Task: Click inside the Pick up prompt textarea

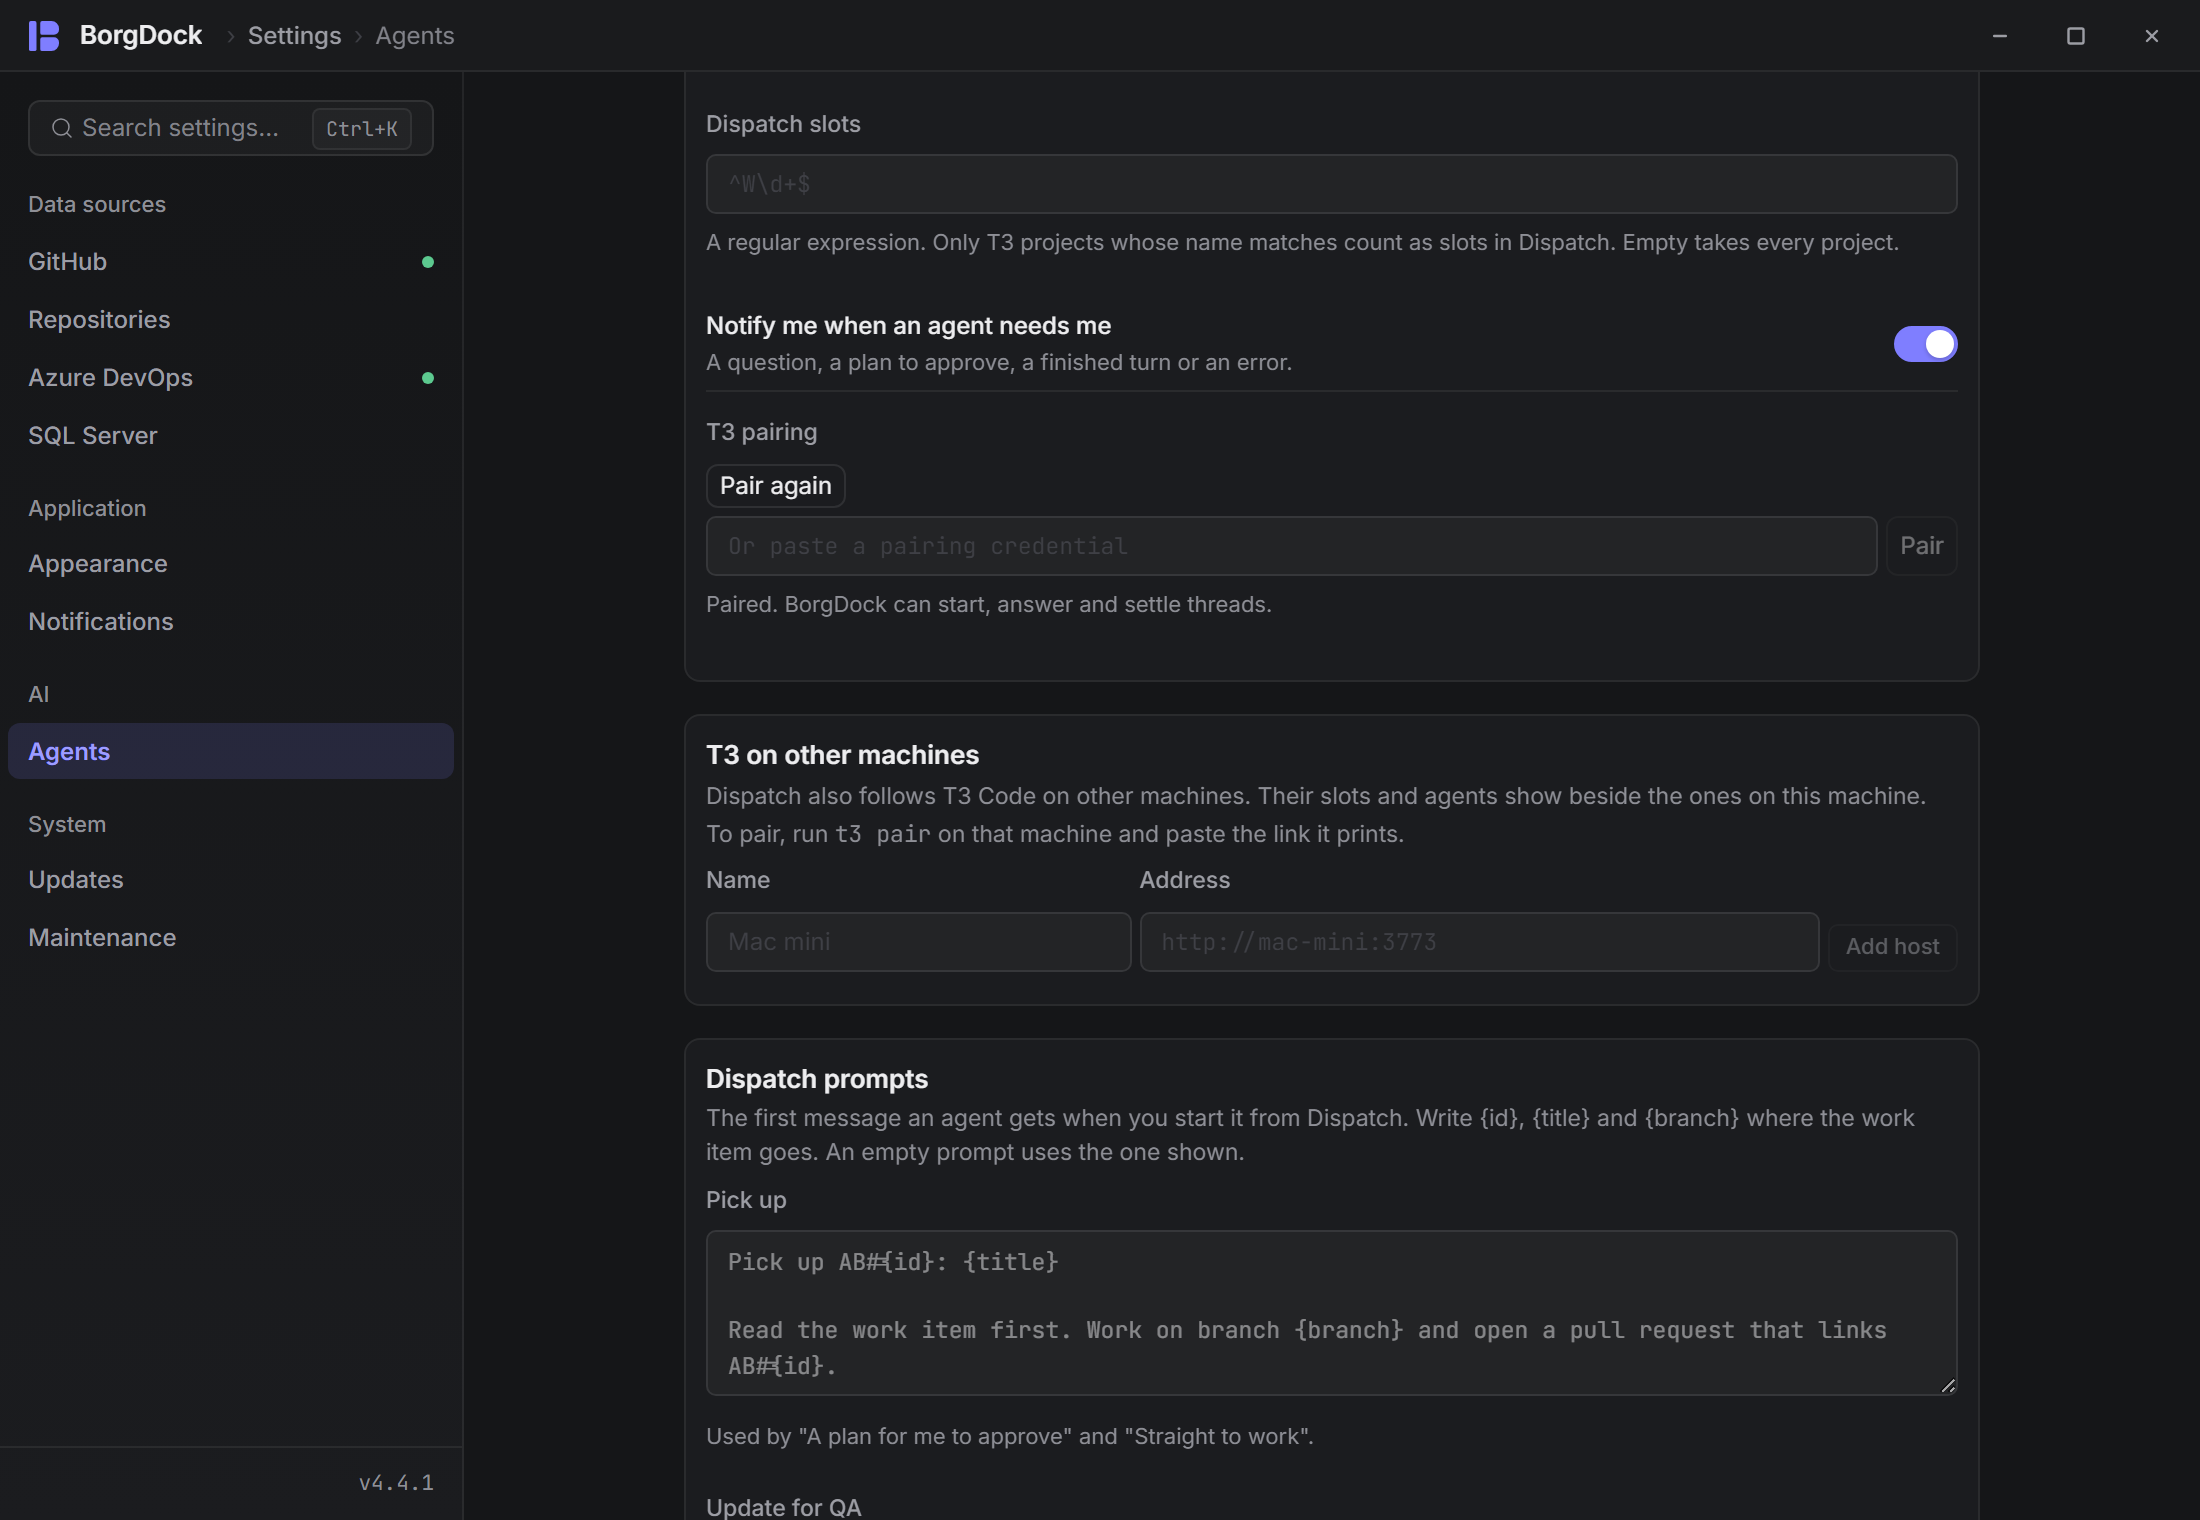Action: tap(1331, 1313)
